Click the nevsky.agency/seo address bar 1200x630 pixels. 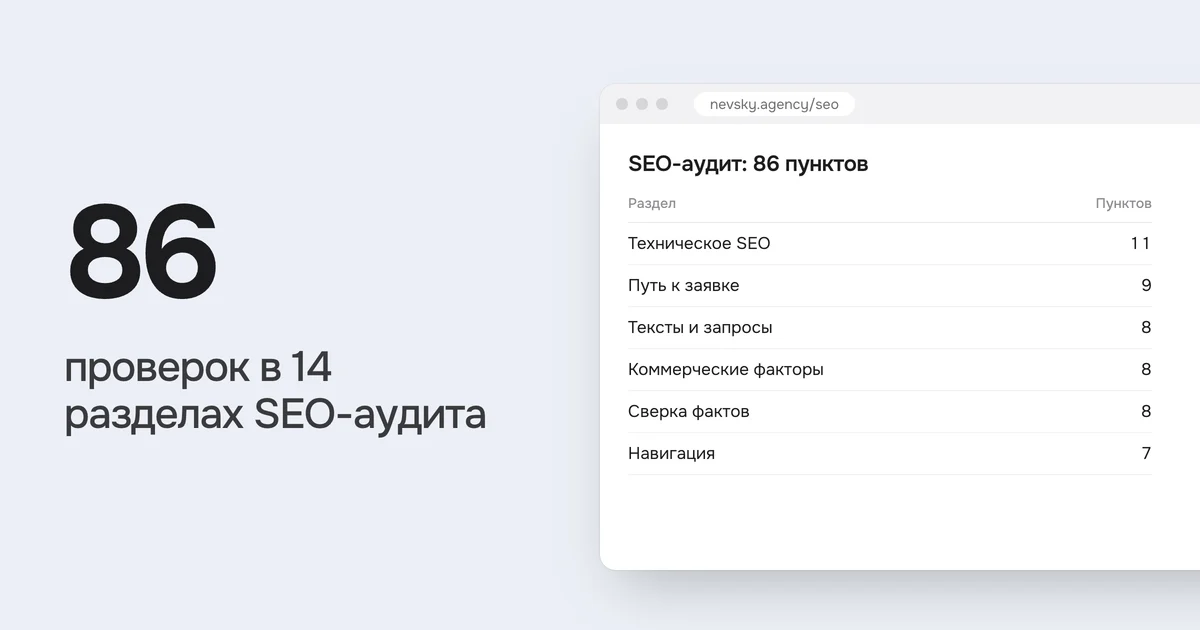click(774, 104)
